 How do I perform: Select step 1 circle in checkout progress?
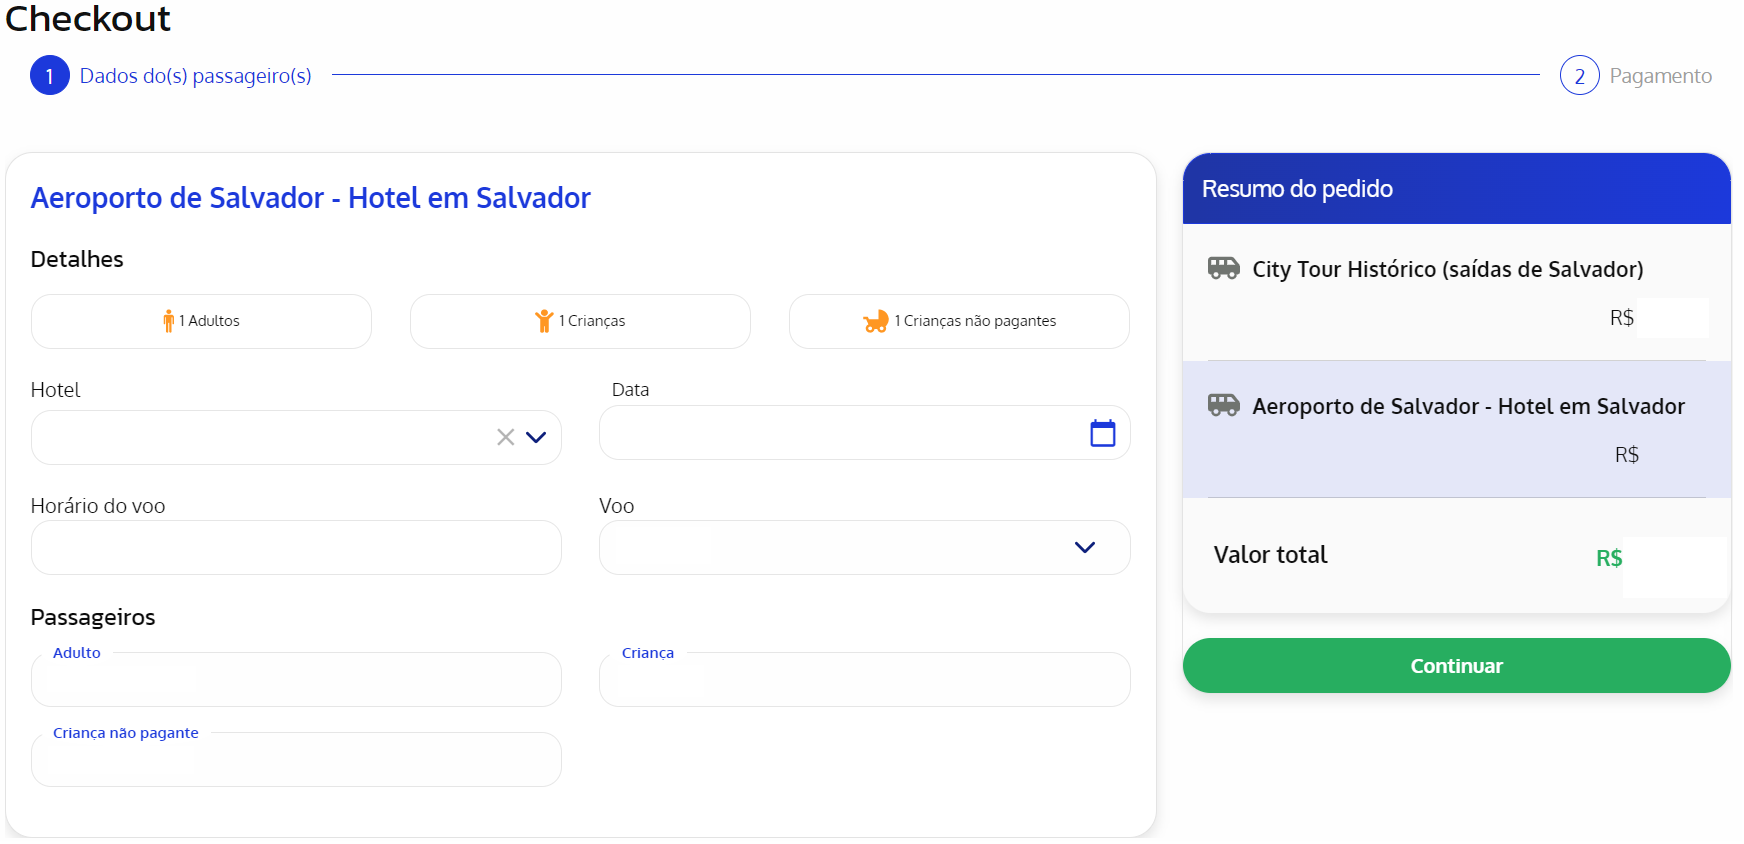(50, 76)
